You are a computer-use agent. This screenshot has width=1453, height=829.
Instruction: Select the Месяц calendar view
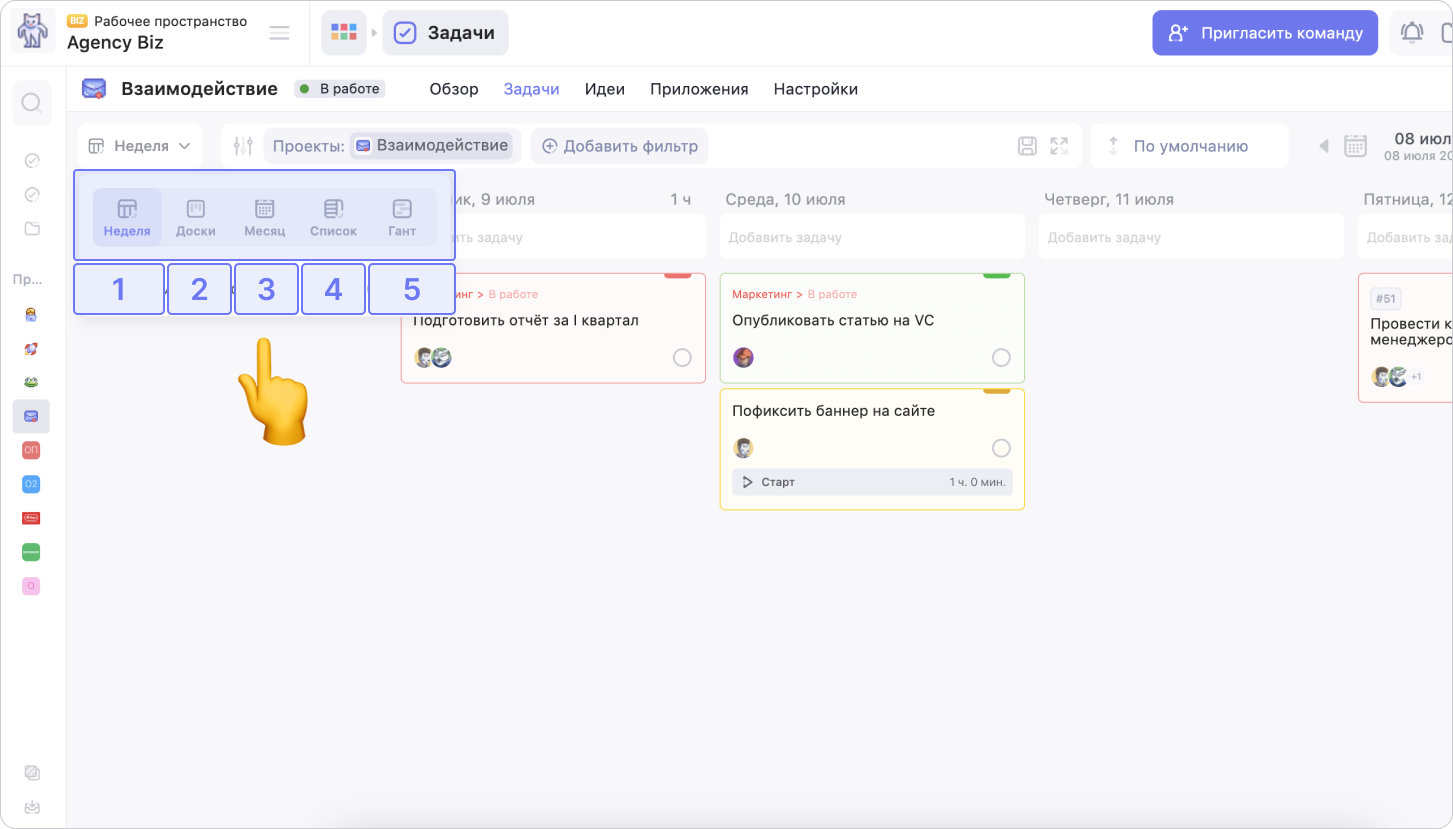click(x=265, y=218)
